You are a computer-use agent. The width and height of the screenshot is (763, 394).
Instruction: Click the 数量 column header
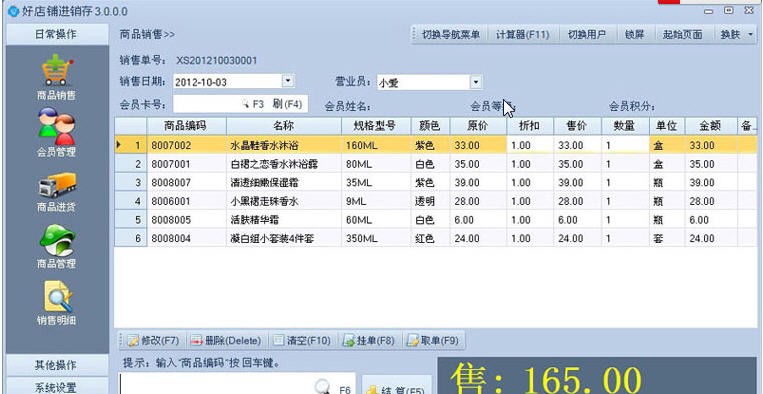pos(625,126)
